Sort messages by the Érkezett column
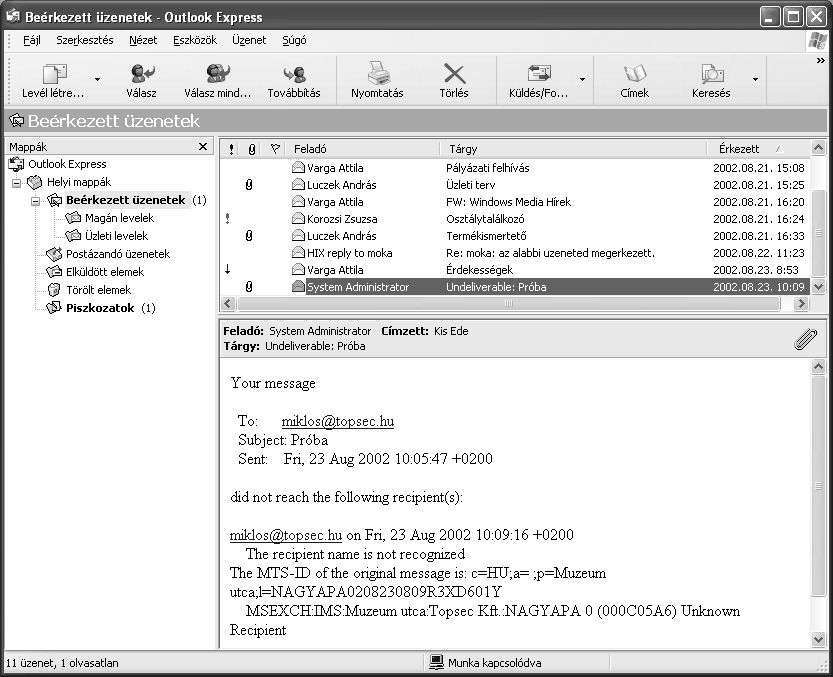 [759, 149]
